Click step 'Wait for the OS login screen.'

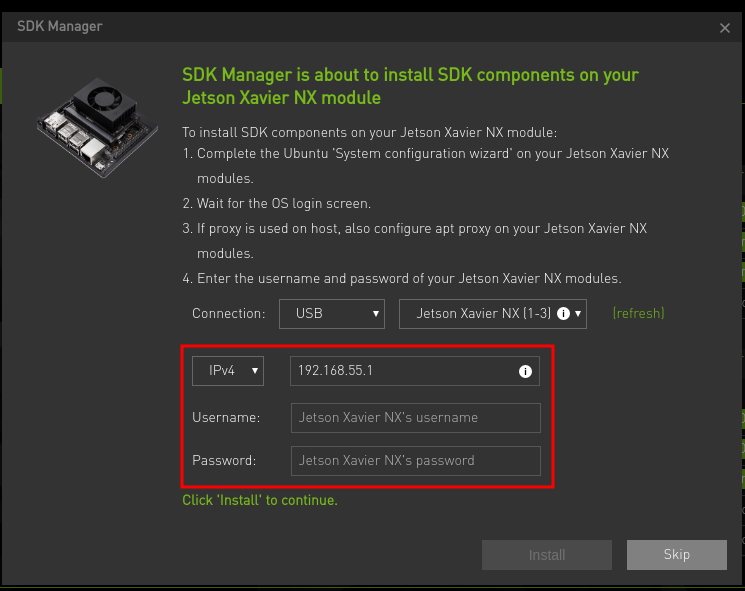coord(277,203)
